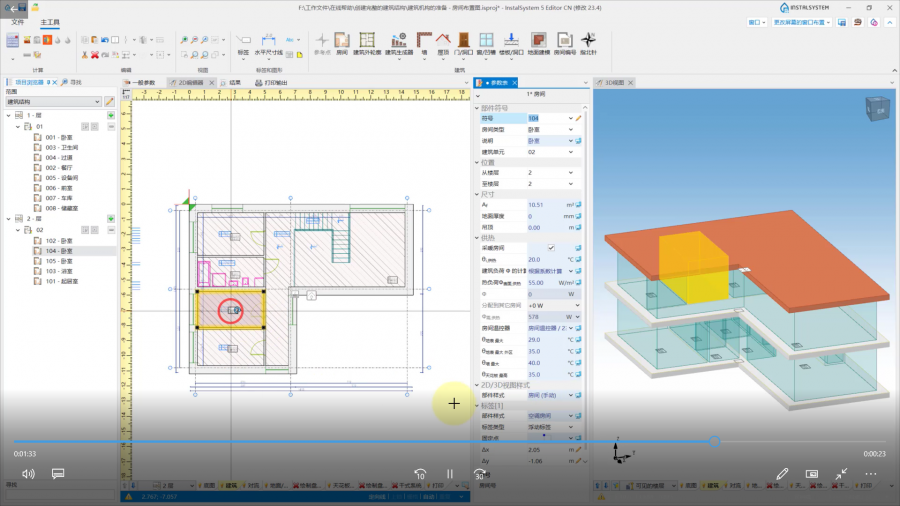Image resolution: width=900 pixels, height=506 pixels.
Task: Open the 建筑结构 dropdown in project browser
Action: (x=97, y=102)
